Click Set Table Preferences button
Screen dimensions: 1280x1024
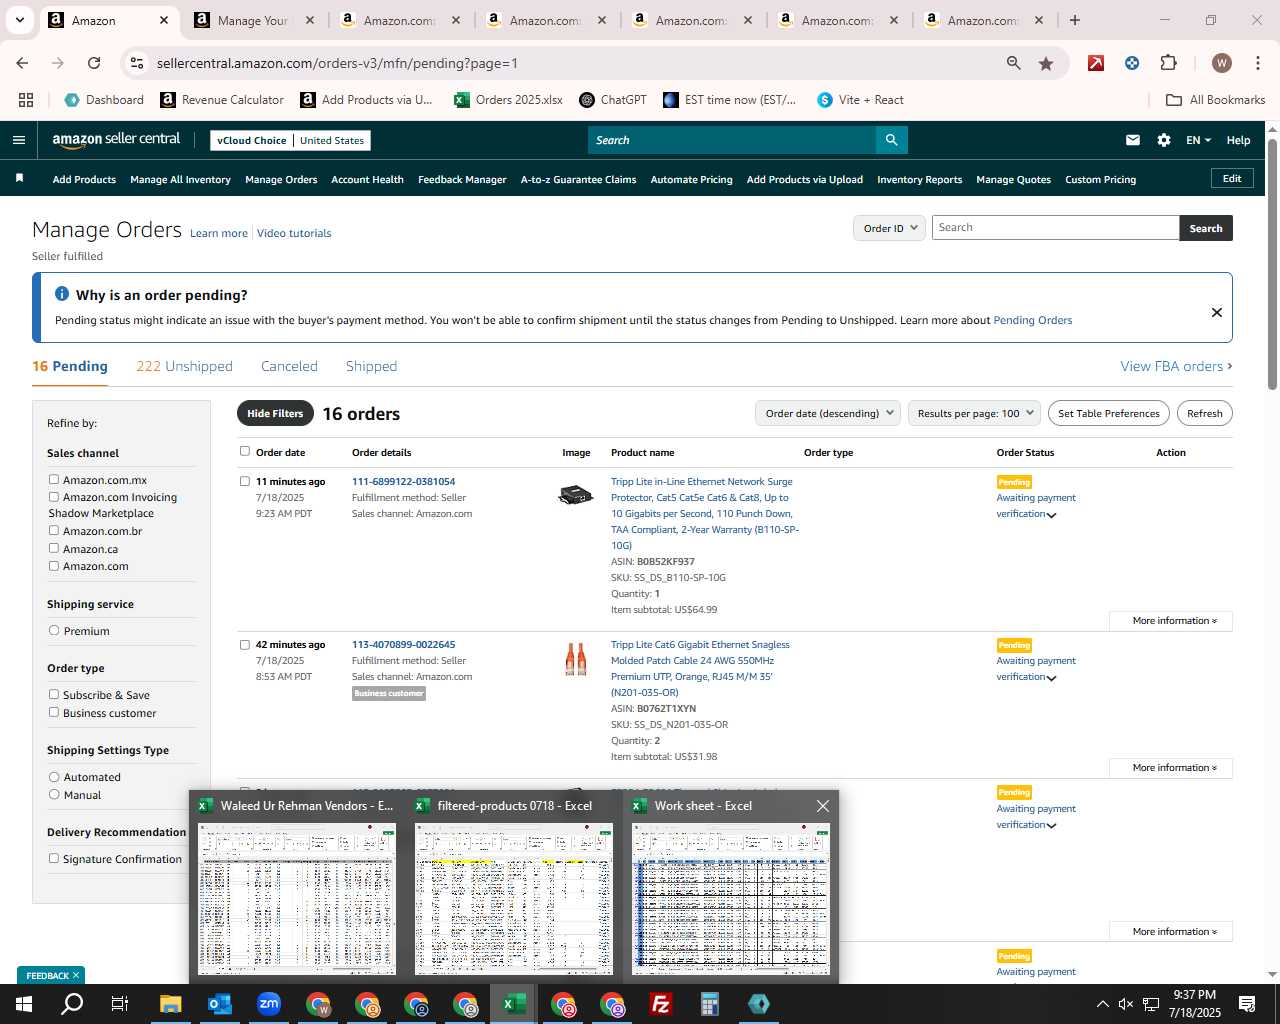1108,413
